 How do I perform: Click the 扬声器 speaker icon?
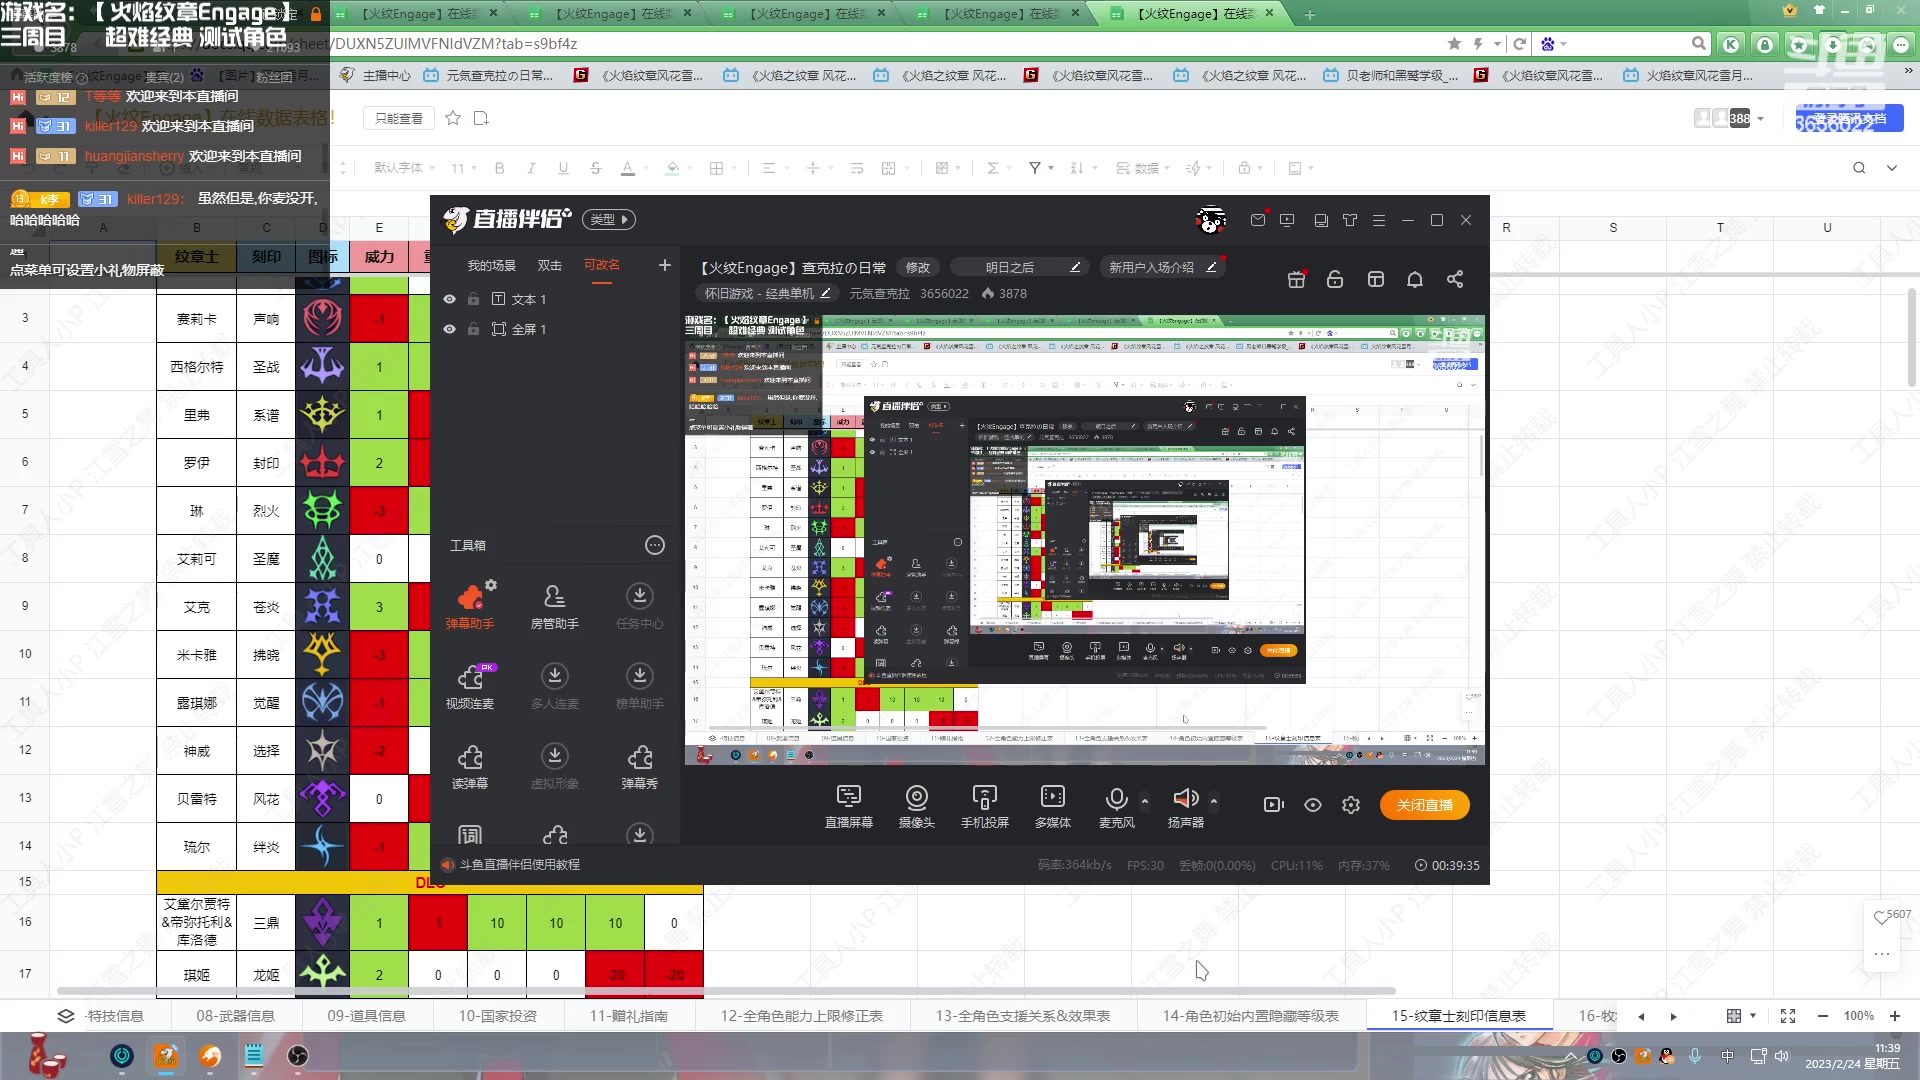point(1185,799)
